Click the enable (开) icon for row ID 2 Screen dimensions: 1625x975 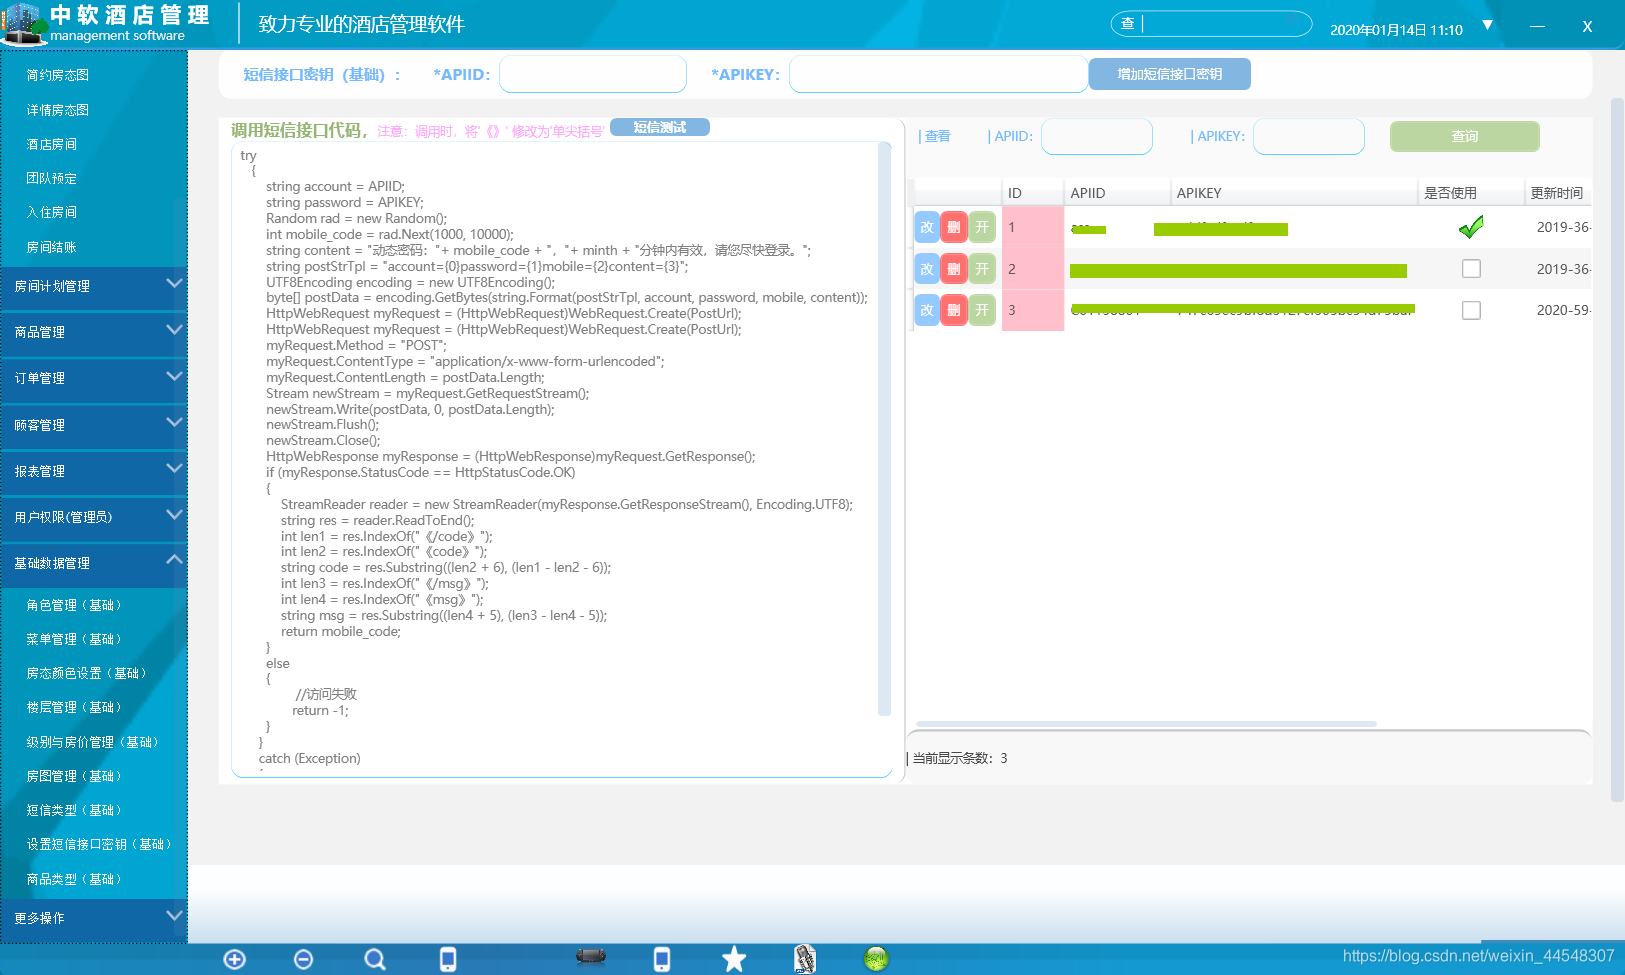pyautogui.click(x=982, y=269)
